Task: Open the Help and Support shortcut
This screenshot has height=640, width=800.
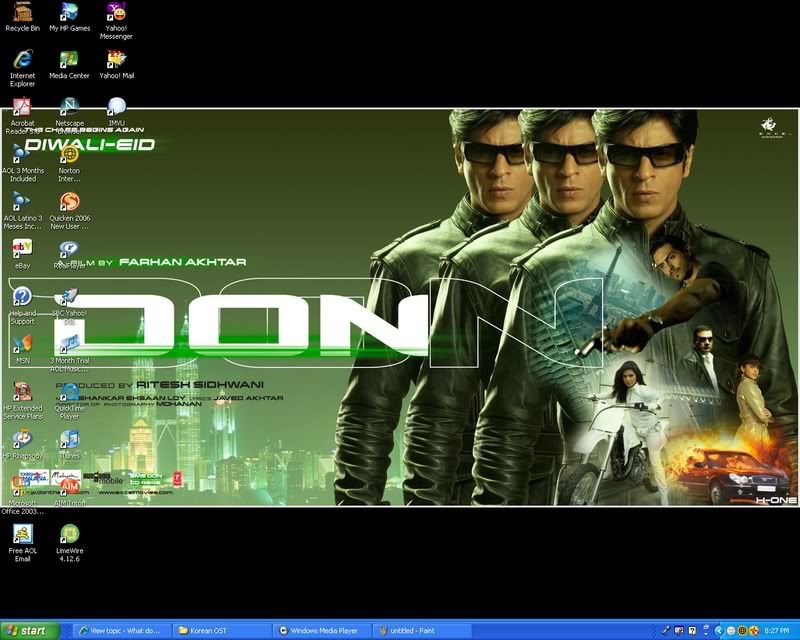Action: tap(22, 297)
